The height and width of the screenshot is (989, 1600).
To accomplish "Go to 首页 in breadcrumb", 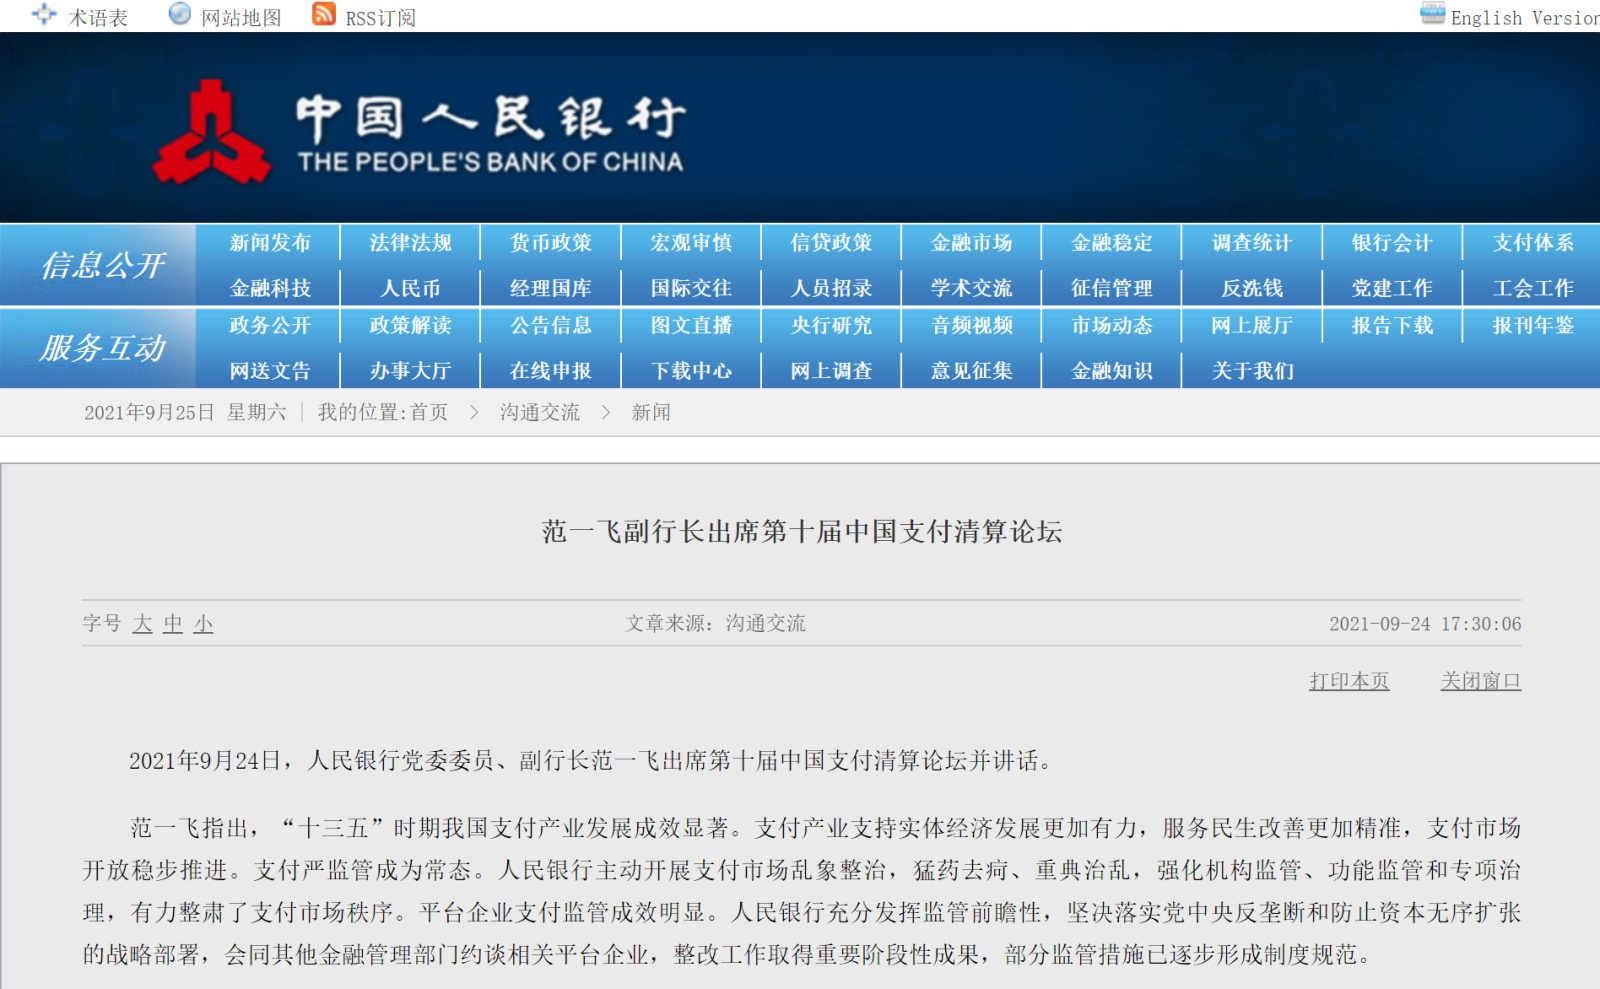I will coord(429,413).
